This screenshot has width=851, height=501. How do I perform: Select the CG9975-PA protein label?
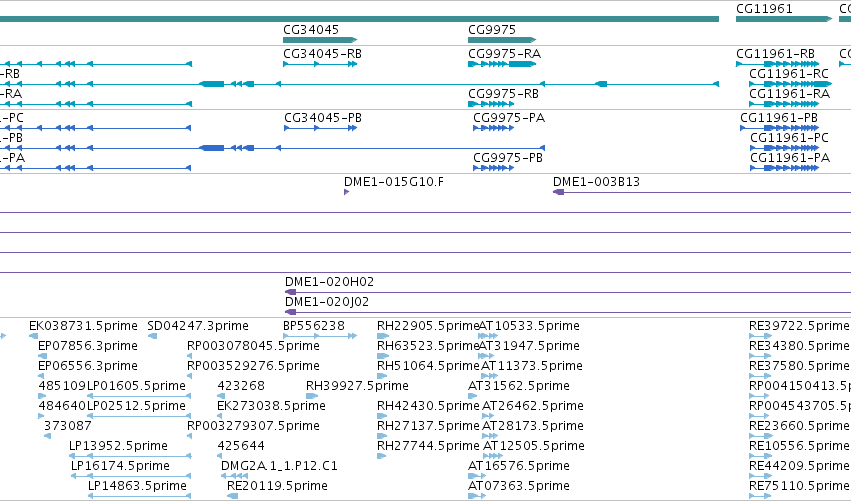coord(509,118)
